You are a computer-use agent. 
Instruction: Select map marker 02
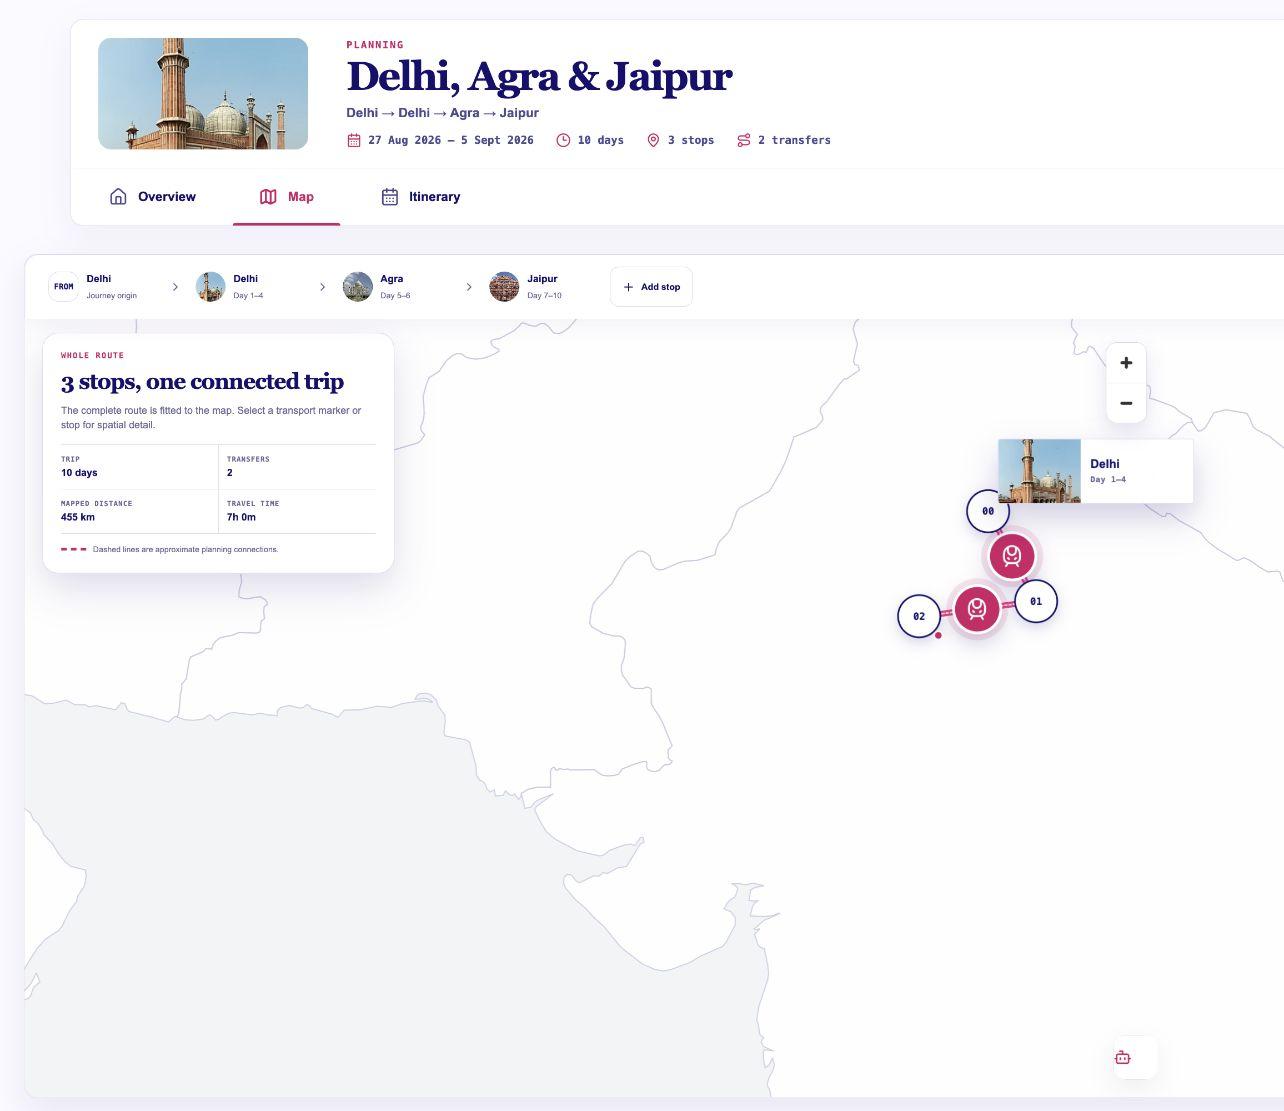(919, 616)
